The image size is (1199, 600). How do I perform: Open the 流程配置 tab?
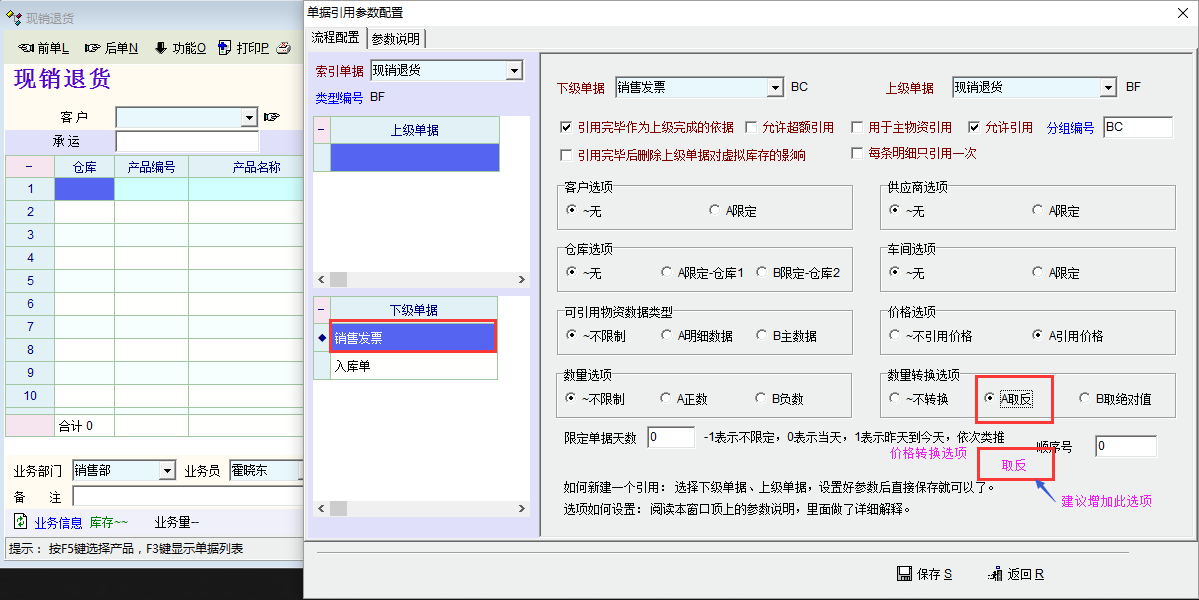point(335,38)
